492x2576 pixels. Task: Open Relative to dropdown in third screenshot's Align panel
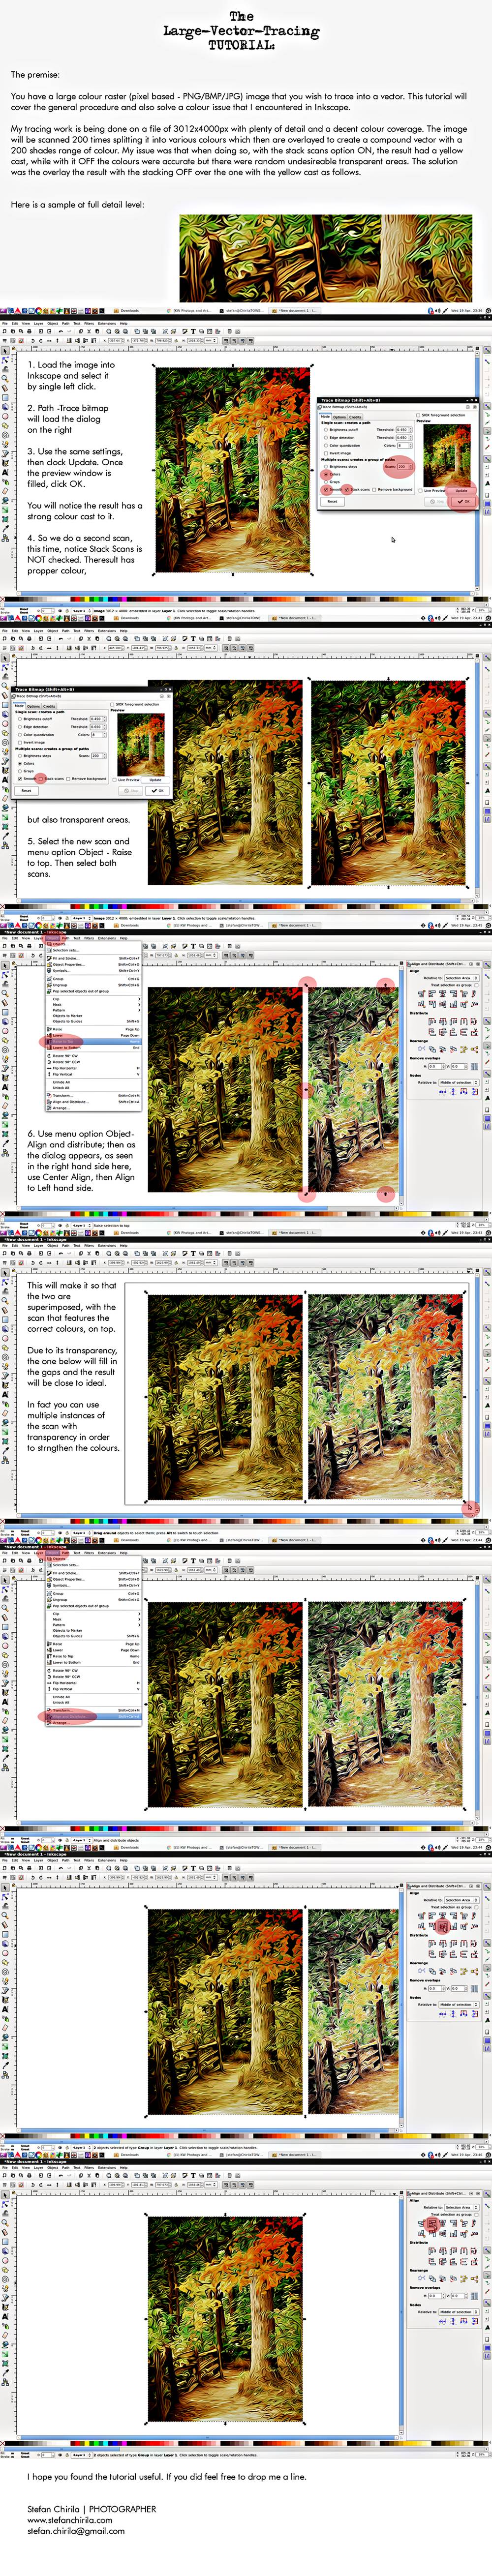click(x=461, y=978)
